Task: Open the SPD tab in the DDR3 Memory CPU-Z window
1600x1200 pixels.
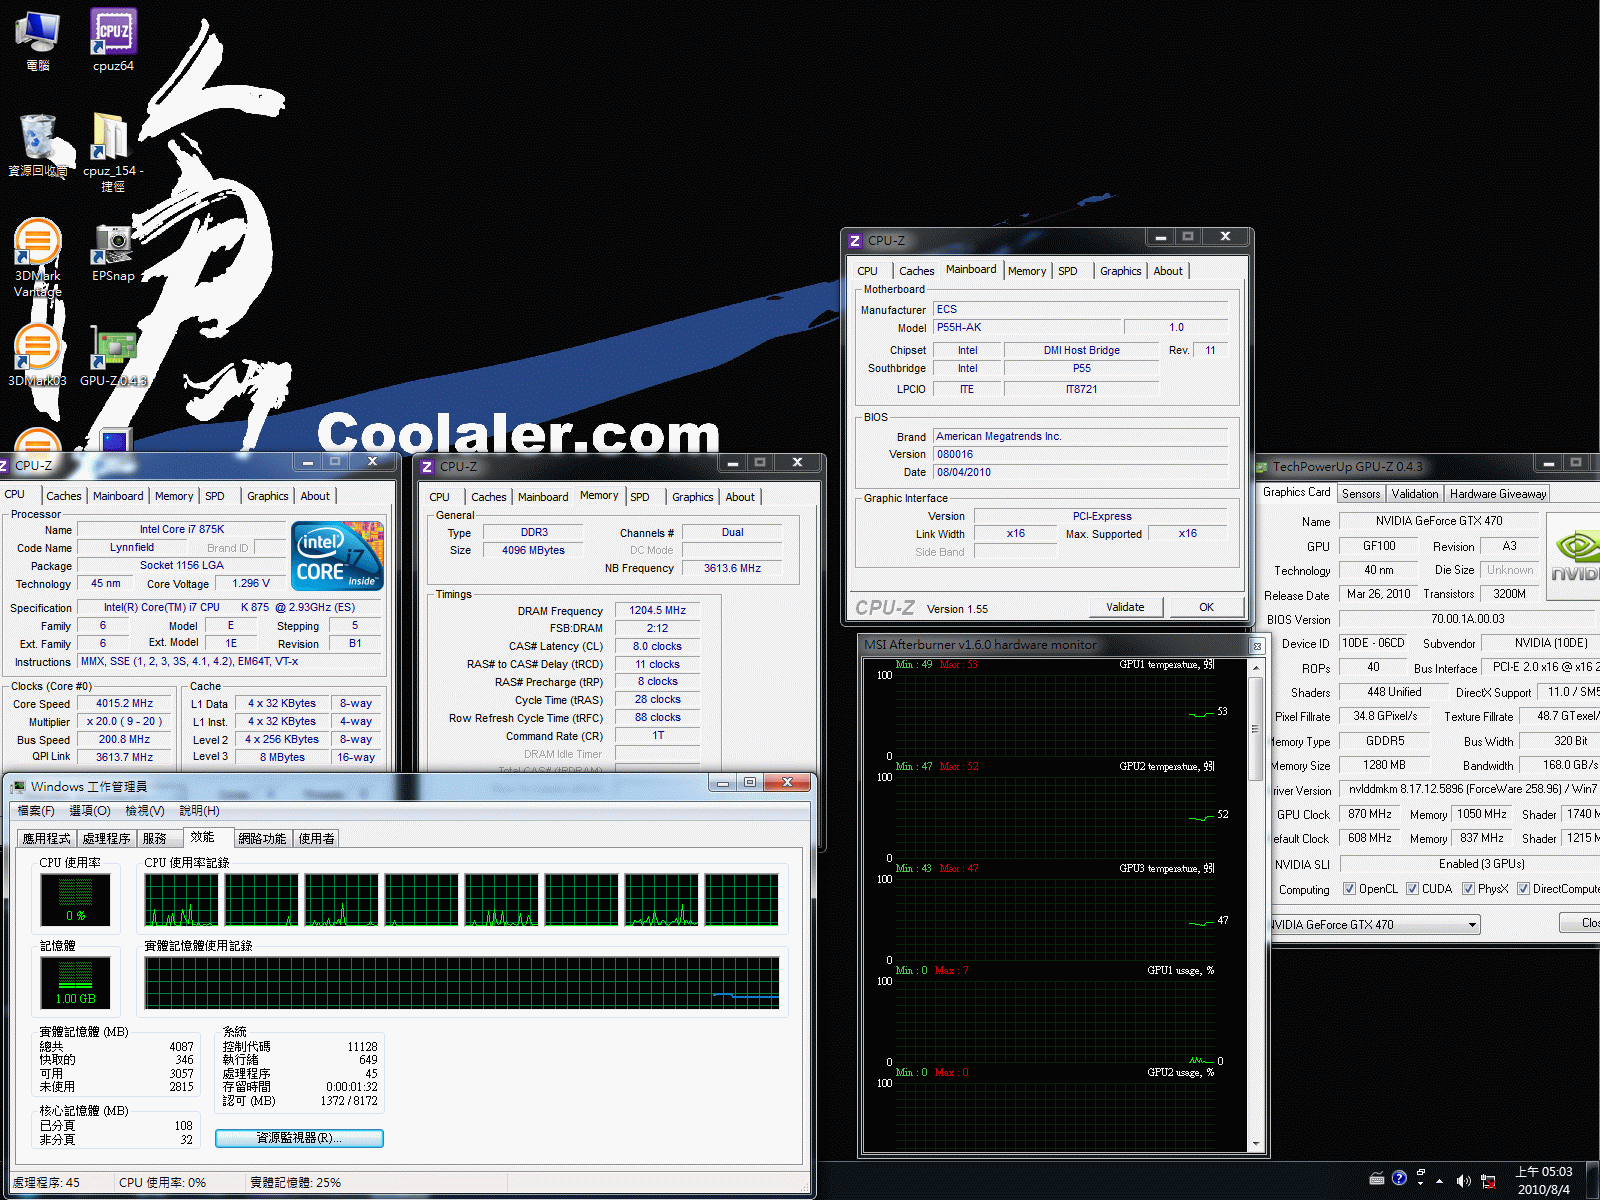Action: click(640, 497)
